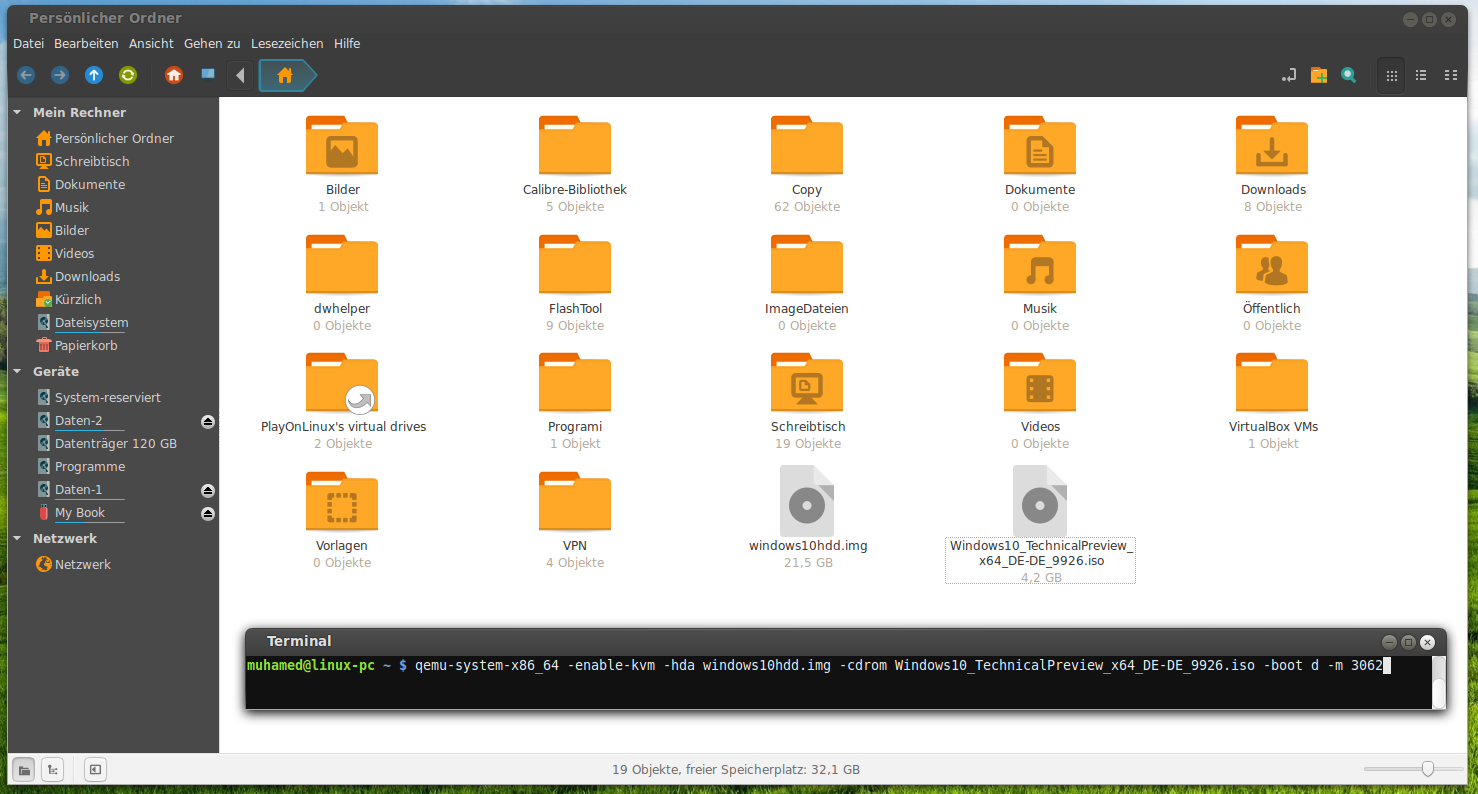The width and height of the screenshot is (1478, 794).
Task: Reload the current folder view
Action: [x=128, y=75]
